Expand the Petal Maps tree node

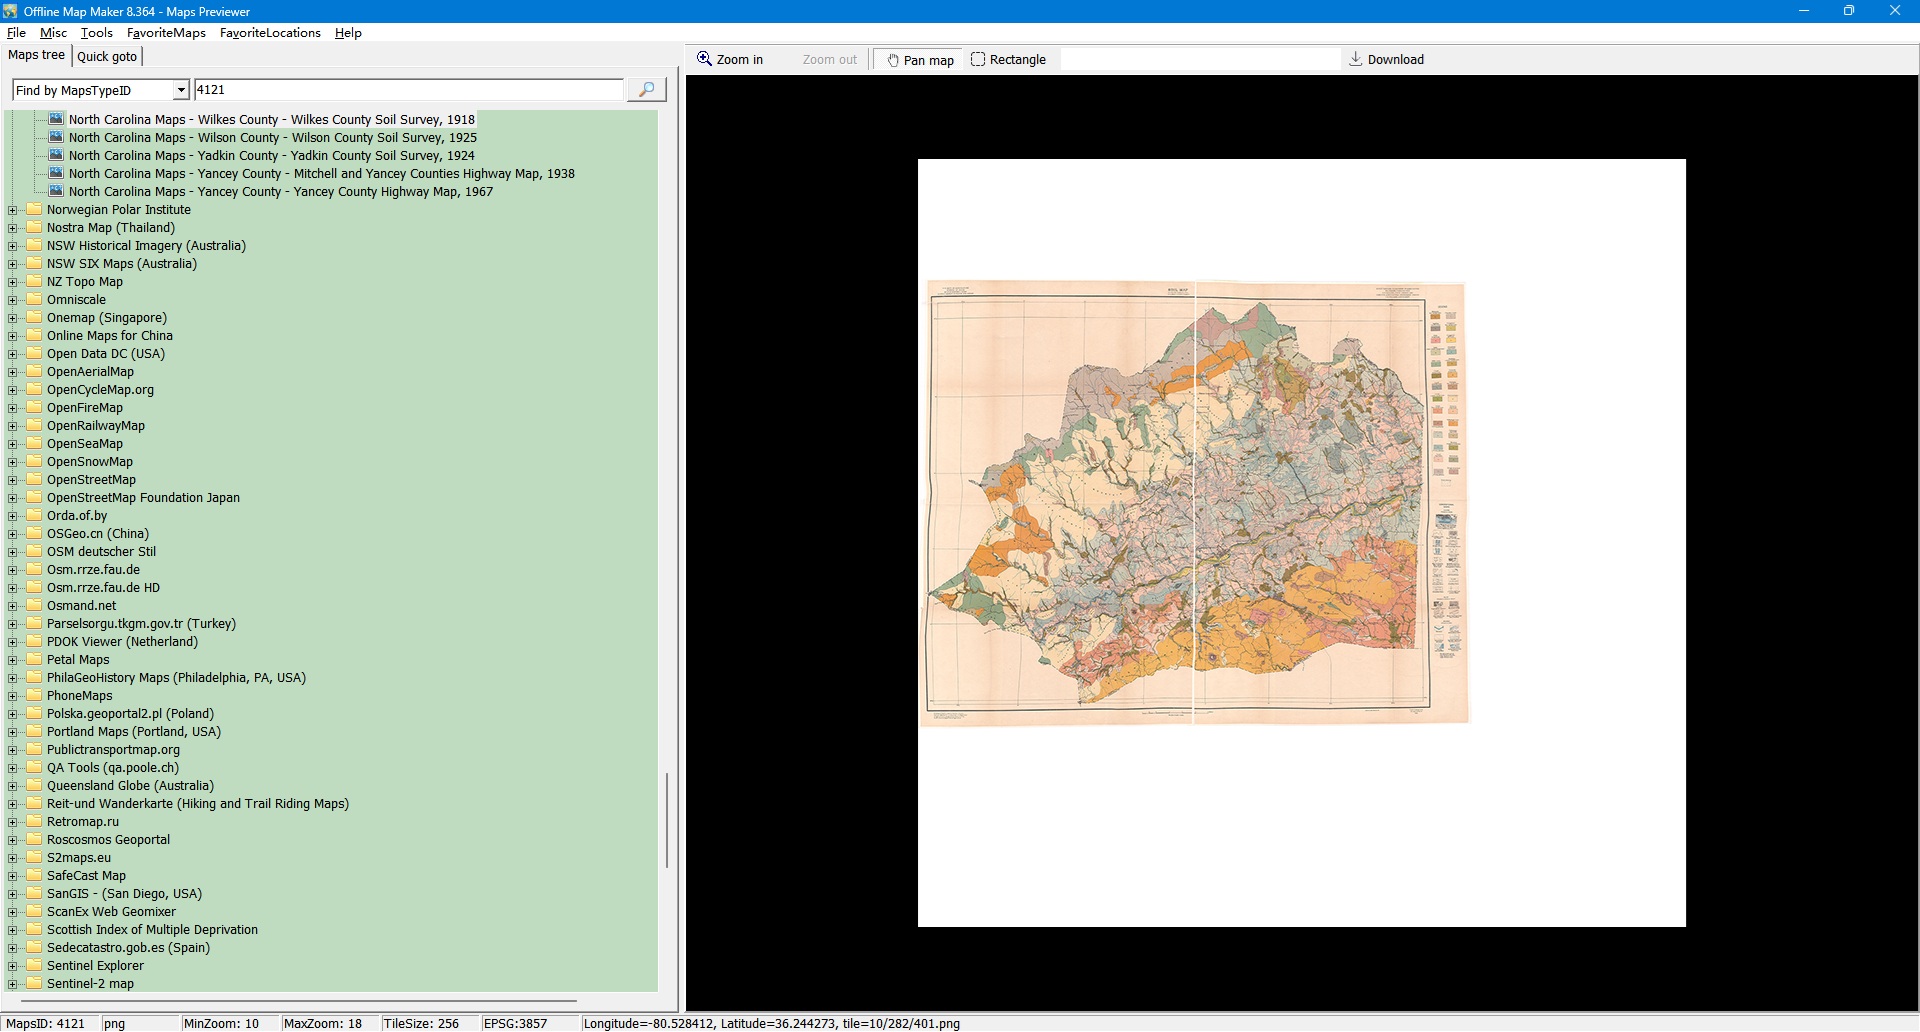pyautogui.click(x=13, y=660)
